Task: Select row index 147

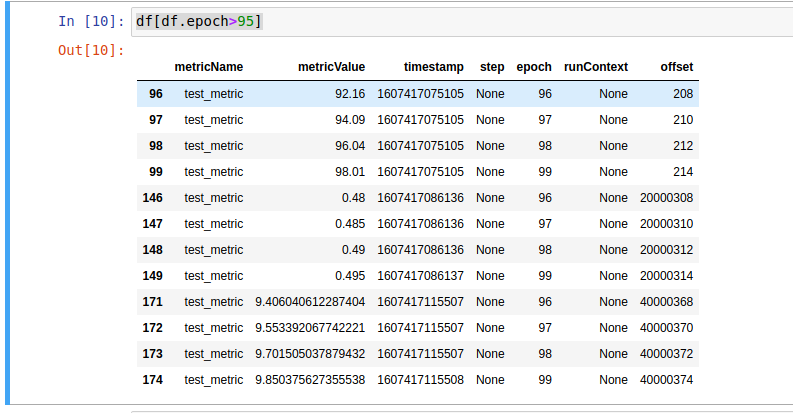Action: pyautogui.click(x=152, y=224)
